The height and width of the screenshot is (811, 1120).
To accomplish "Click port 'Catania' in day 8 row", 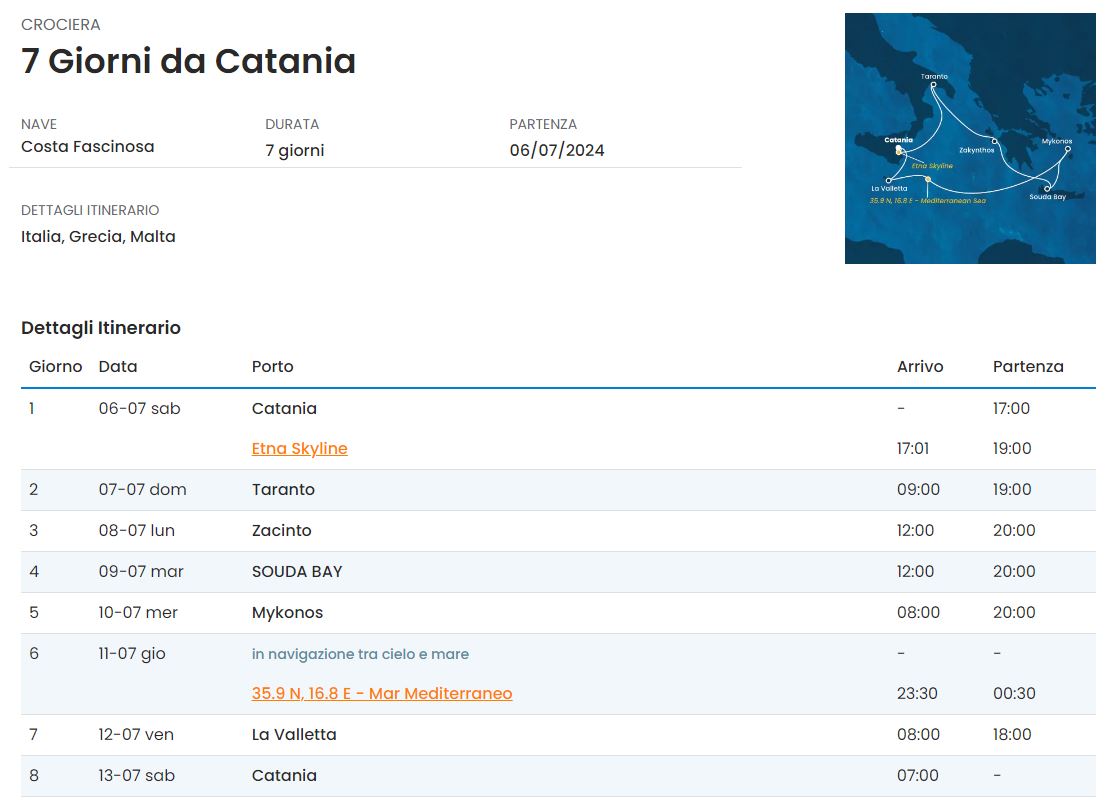I will 284,776.
